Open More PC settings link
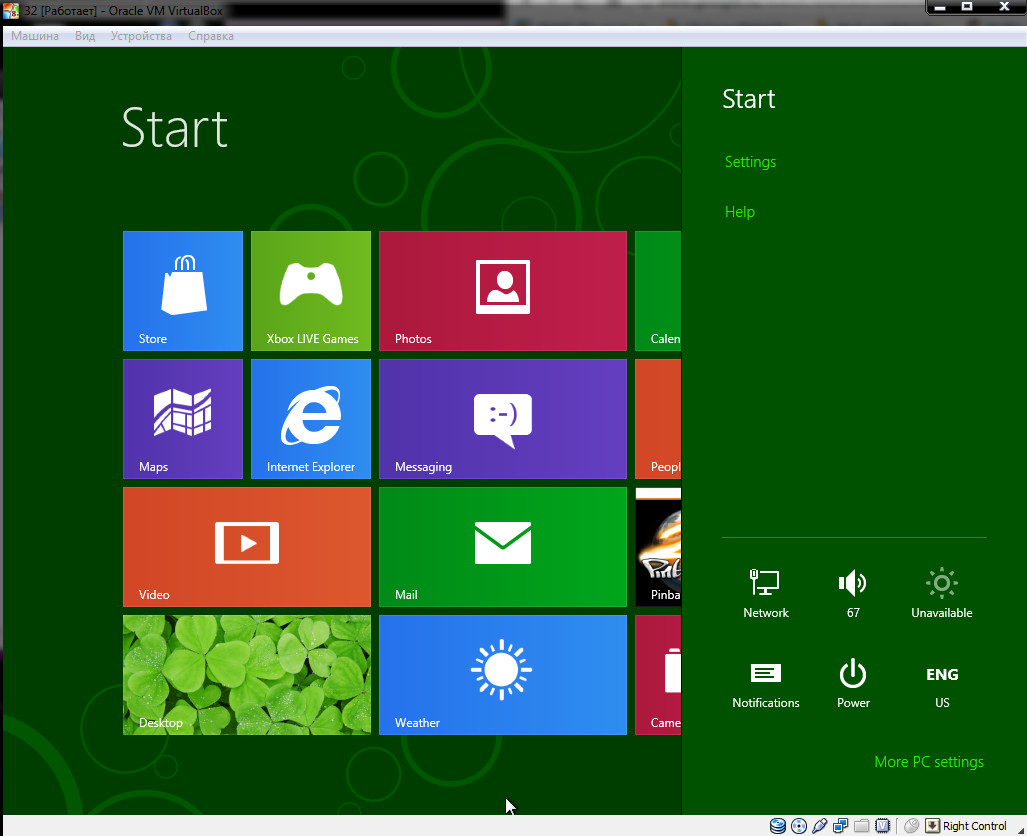This screenshot has width=1027, height=836. (929, 762)
